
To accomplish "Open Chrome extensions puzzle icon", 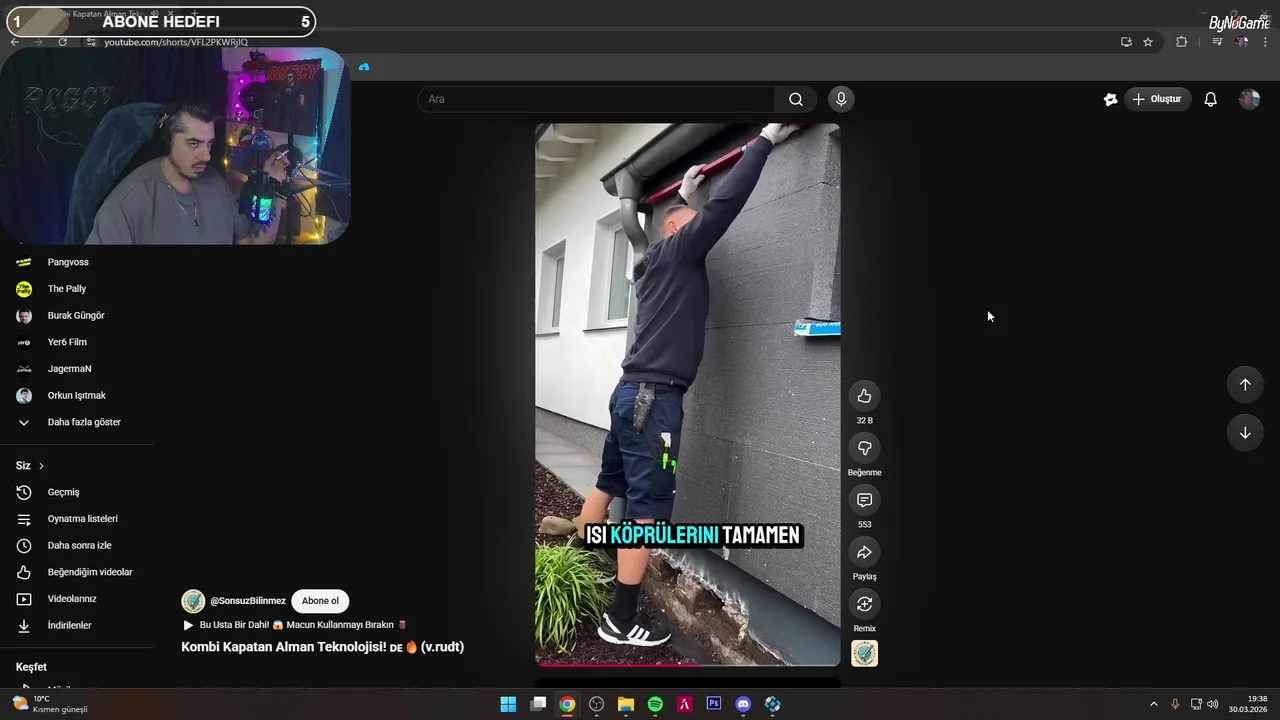I will point(1181,42).
